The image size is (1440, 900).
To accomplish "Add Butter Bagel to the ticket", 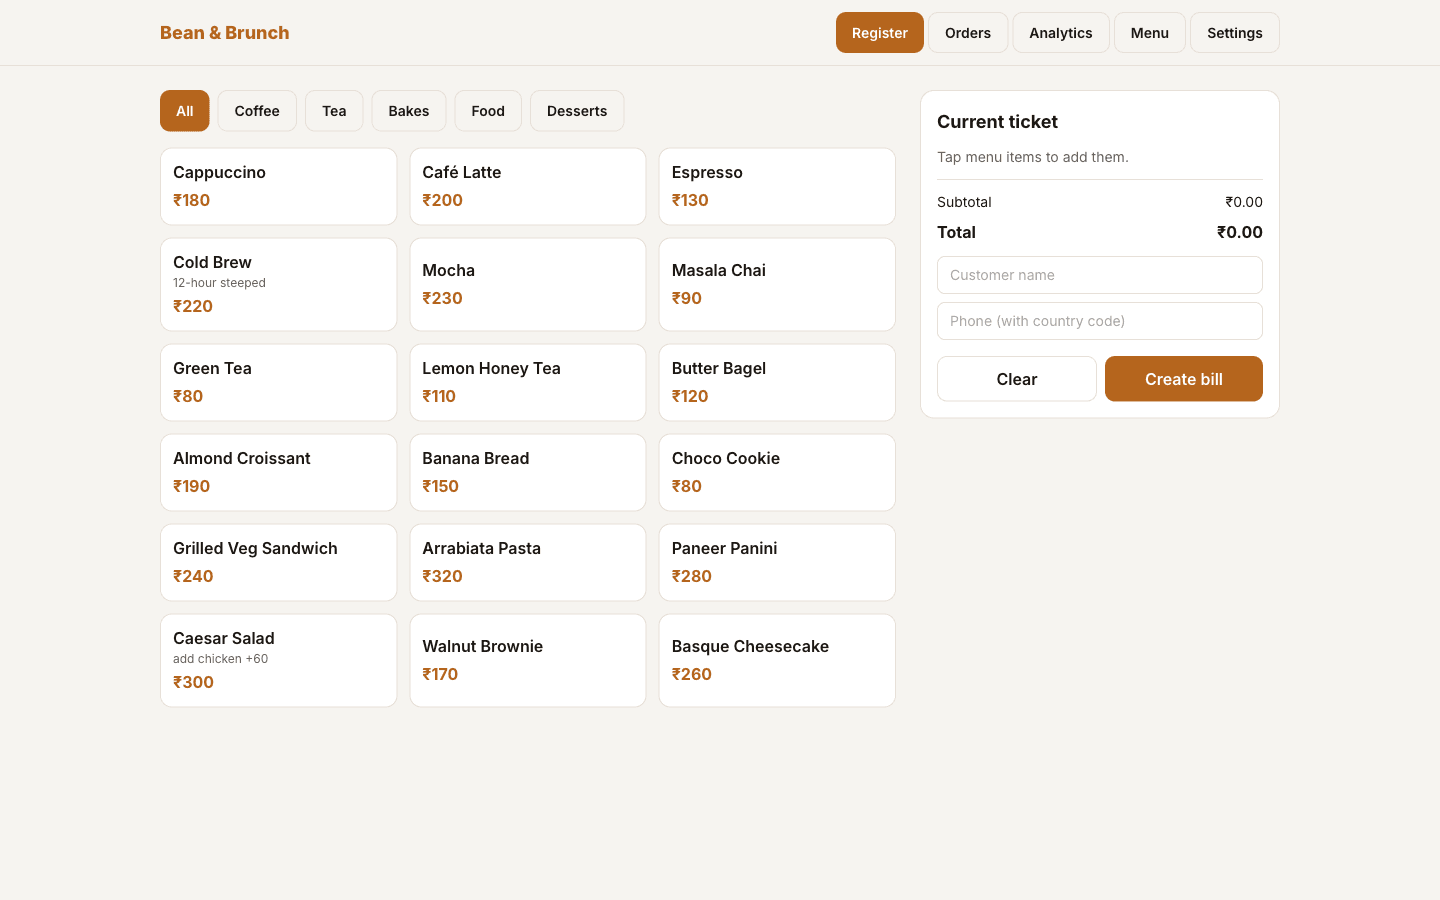I will pos(777,383).
